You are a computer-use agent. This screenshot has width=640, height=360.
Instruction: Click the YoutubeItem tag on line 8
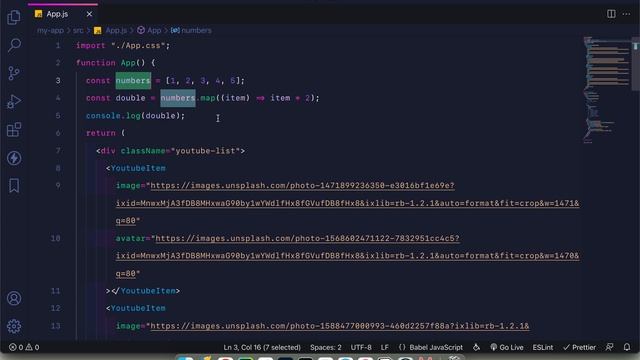(x=138, y=168)
